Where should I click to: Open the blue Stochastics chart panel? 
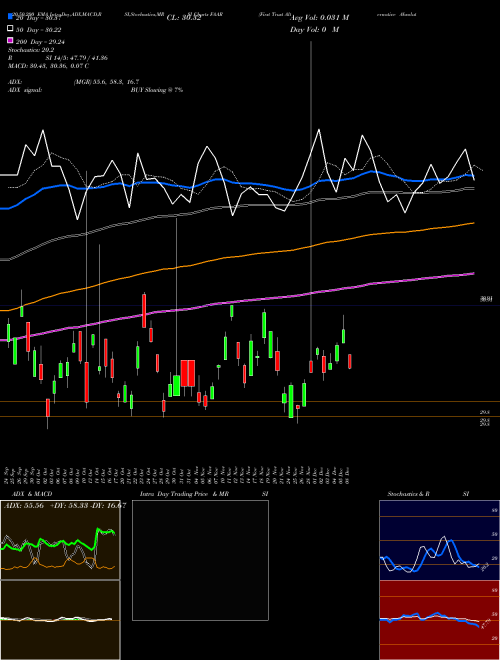coord(439,540)
